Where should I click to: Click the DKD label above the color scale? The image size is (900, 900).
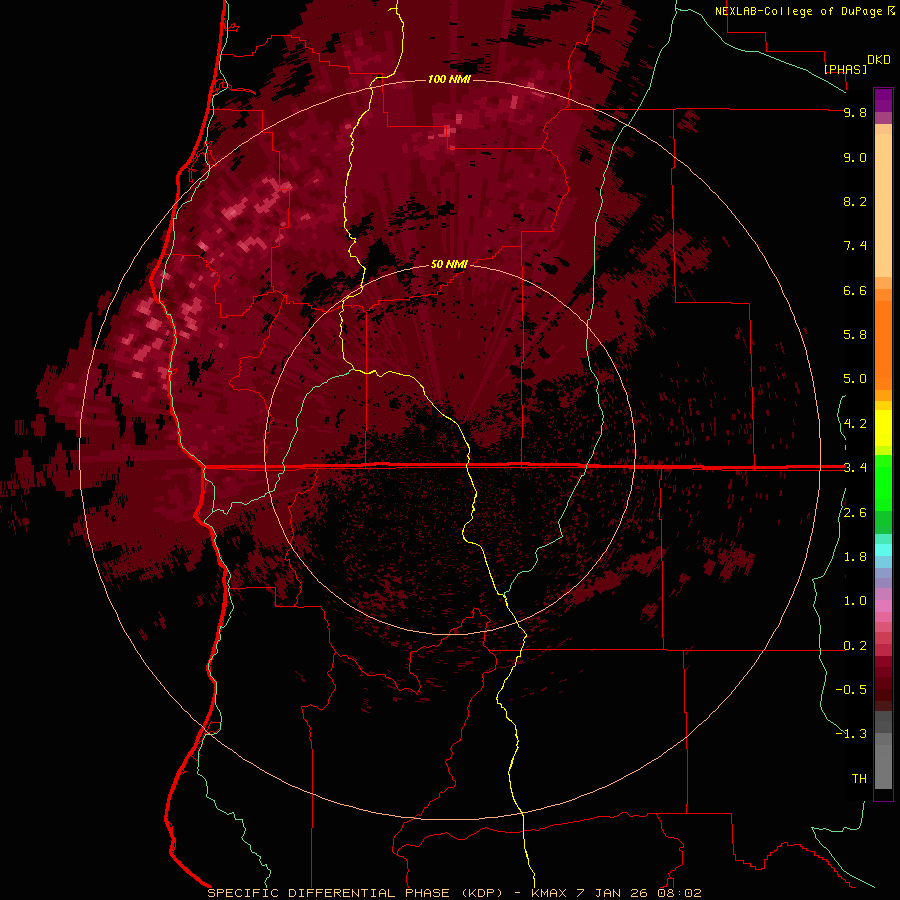[878, 60]
